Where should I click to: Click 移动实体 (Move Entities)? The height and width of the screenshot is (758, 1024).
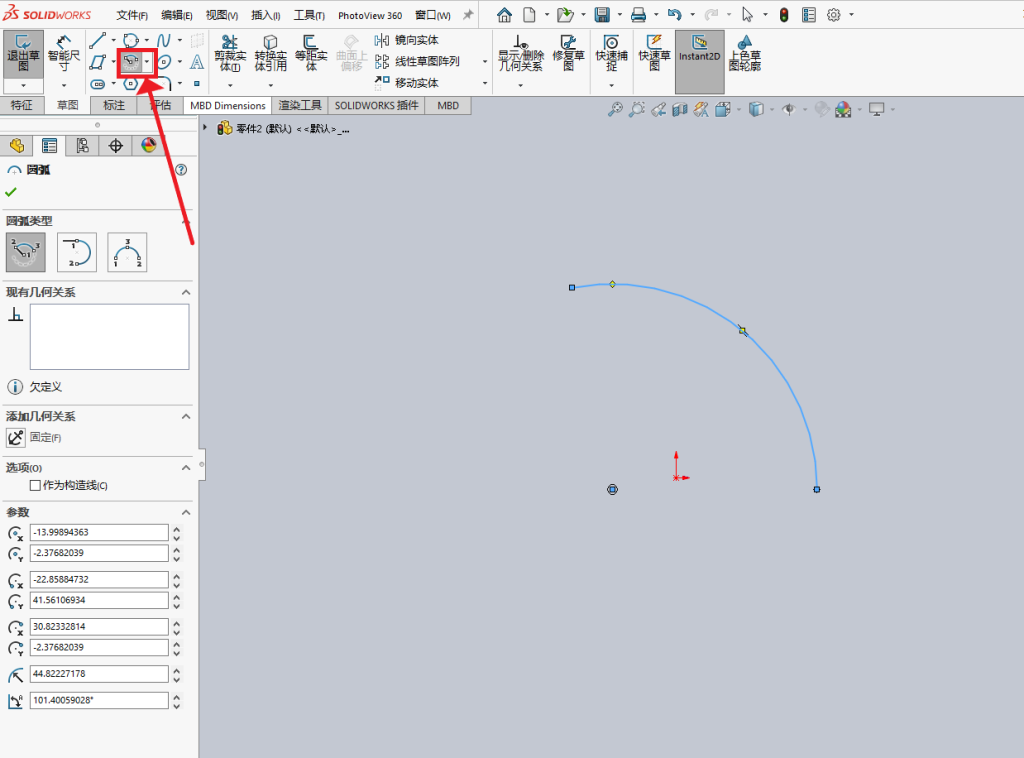pos(407,83)
